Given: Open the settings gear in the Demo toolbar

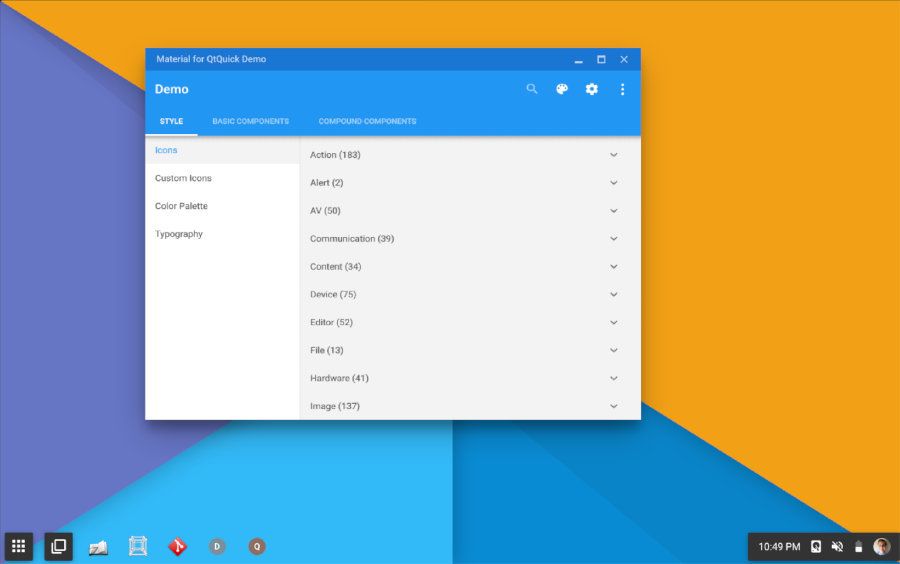Looking at the screenshot, I should point(592,89).
